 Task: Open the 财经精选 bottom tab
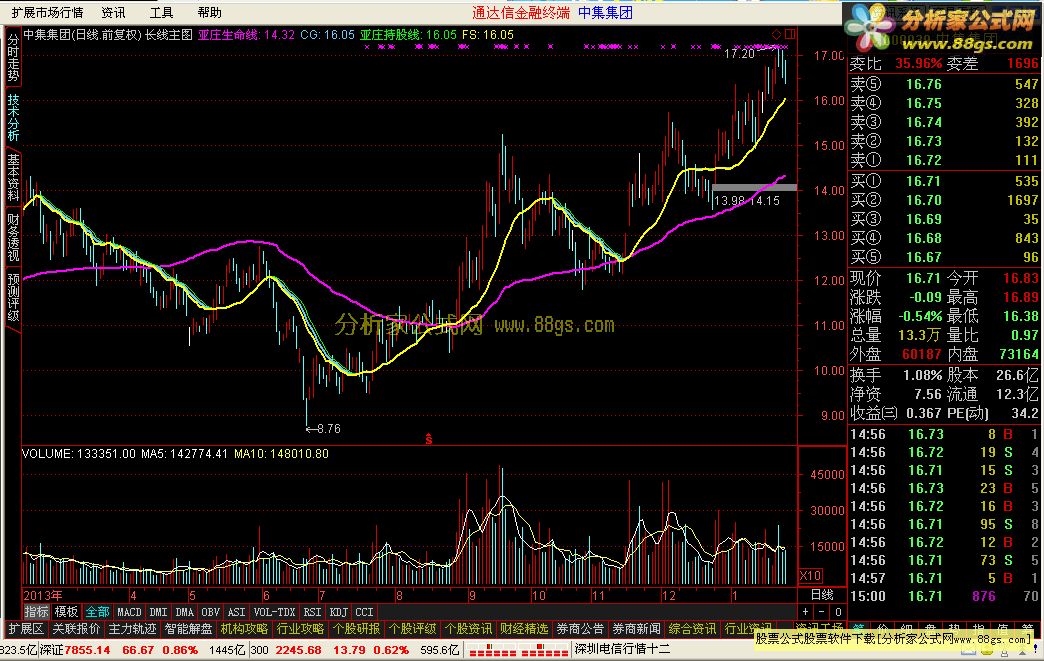click(x=524, y=628)
